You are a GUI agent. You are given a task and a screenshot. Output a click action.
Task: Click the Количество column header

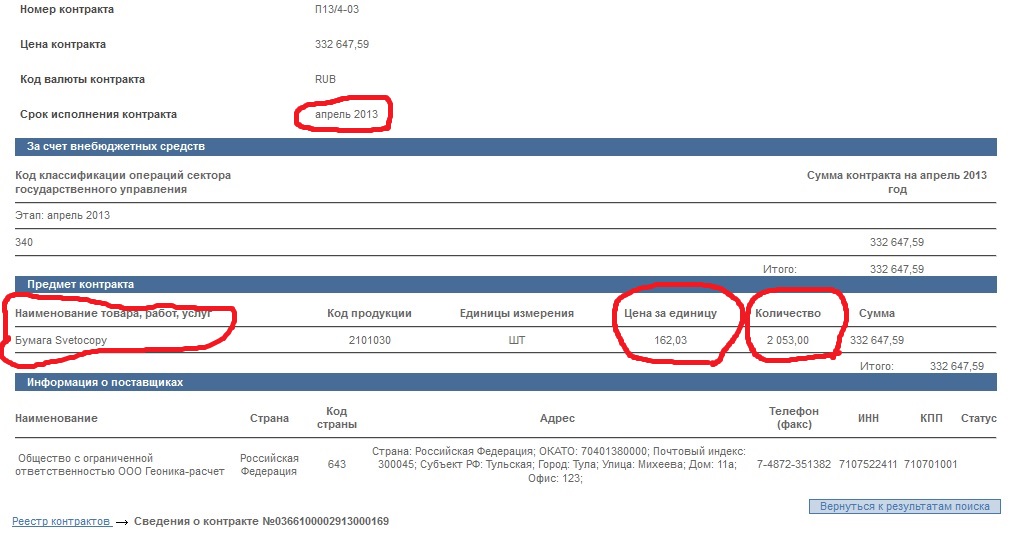tap(788, 313)
